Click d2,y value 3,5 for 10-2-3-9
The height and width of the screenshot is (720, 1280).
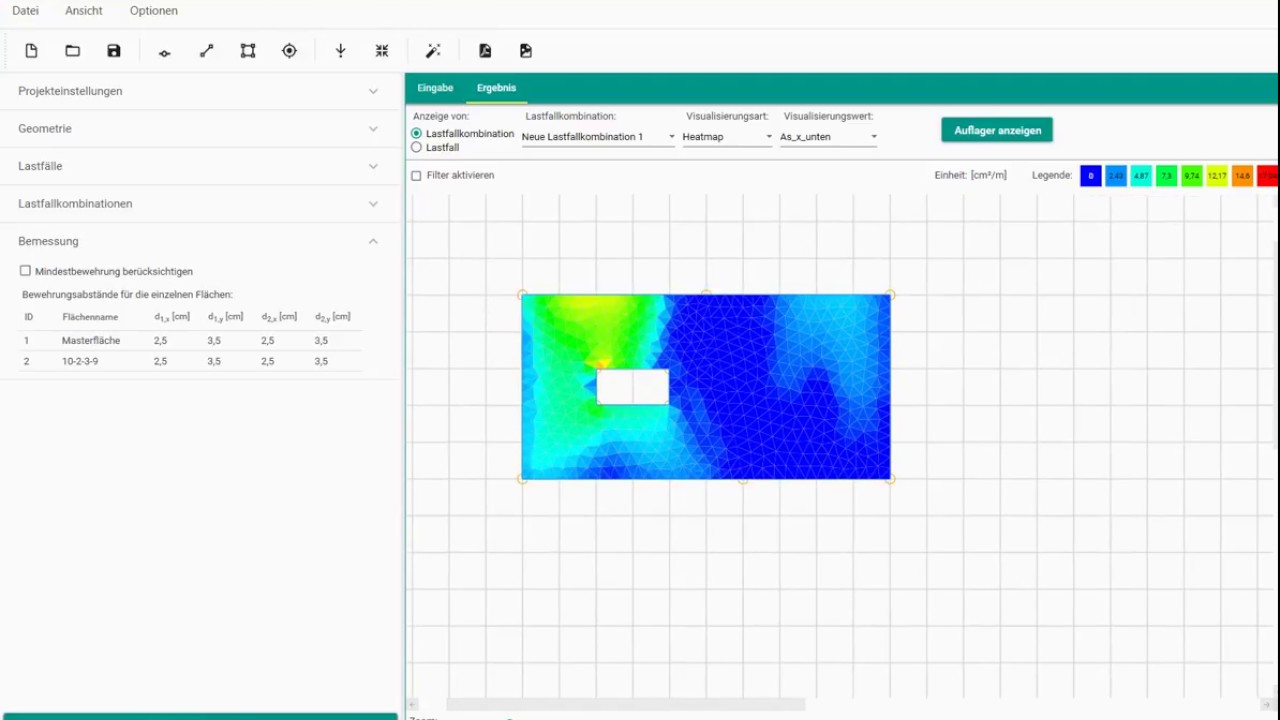(321, 361)
